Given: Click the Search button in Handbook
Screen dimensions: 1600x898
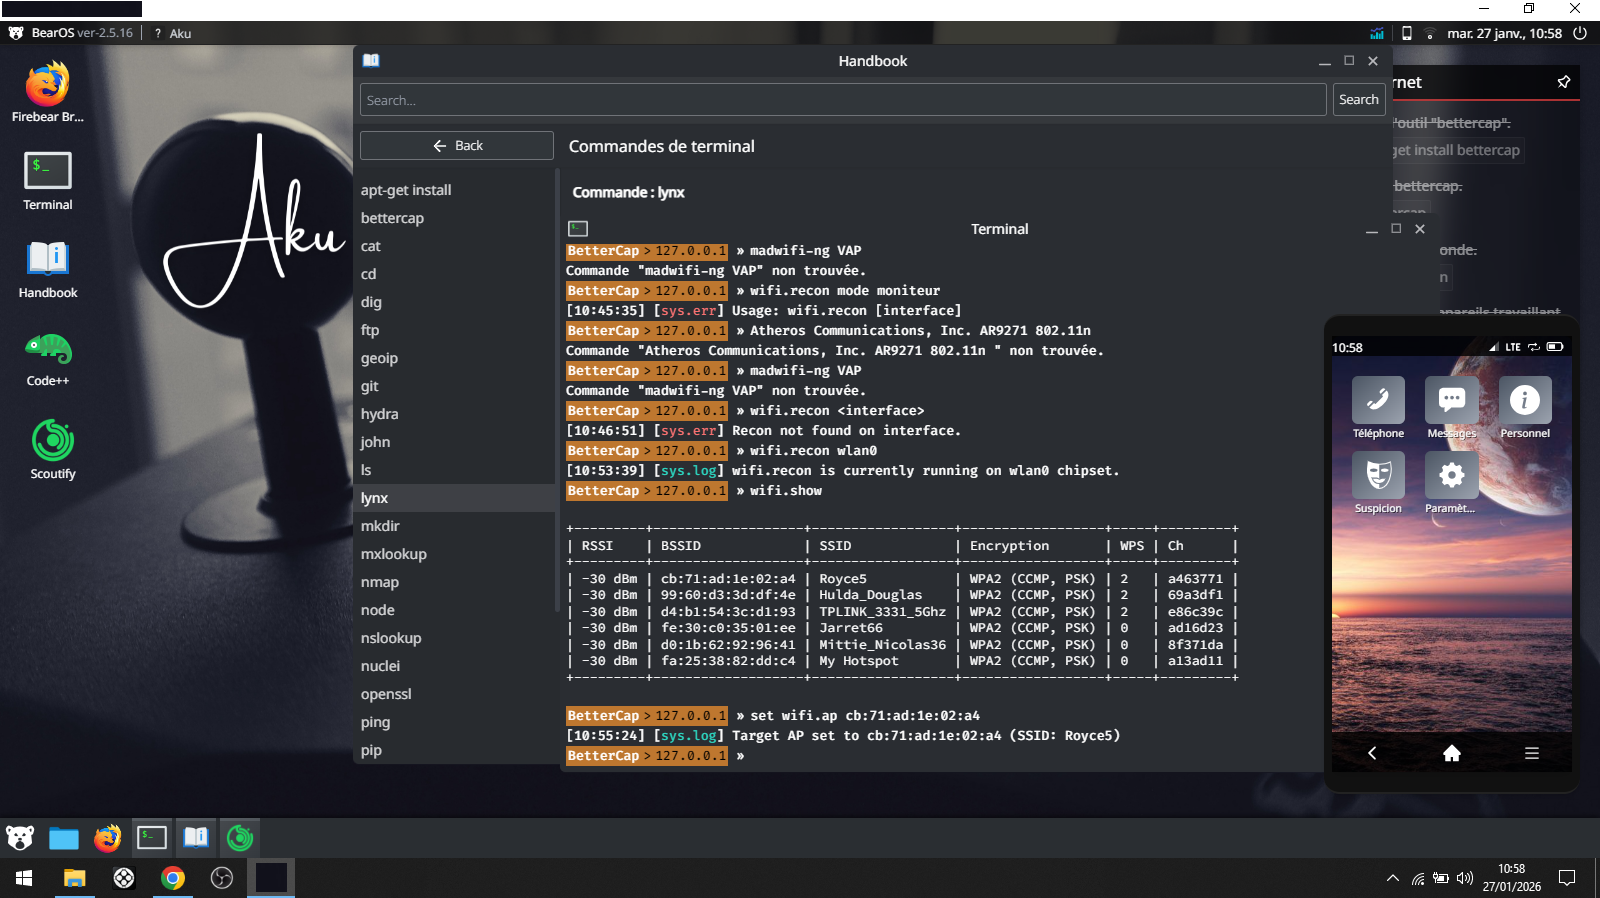Looking at the screenshot, I should pyautogui.click(x=1358, y=100).
